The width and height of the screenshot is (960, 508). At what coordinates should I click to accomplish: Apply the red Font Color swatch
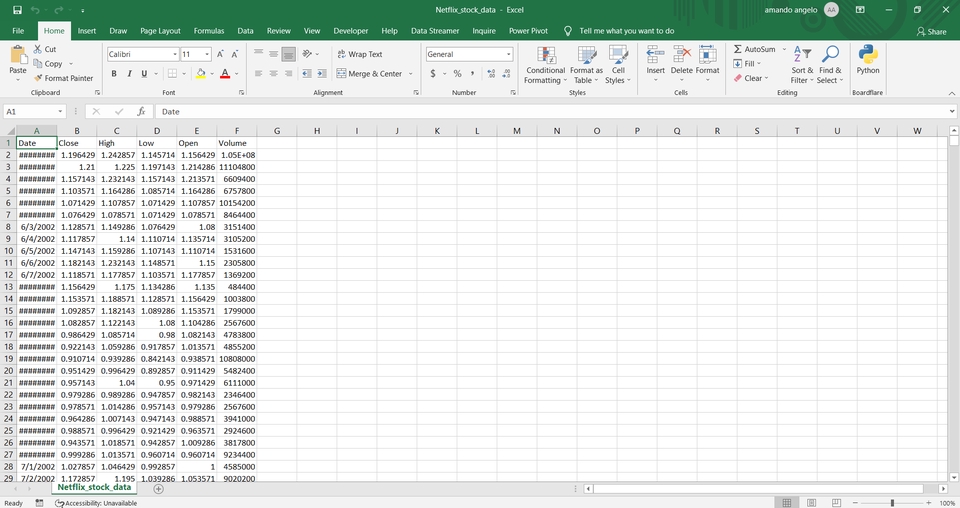click(225, 73)
